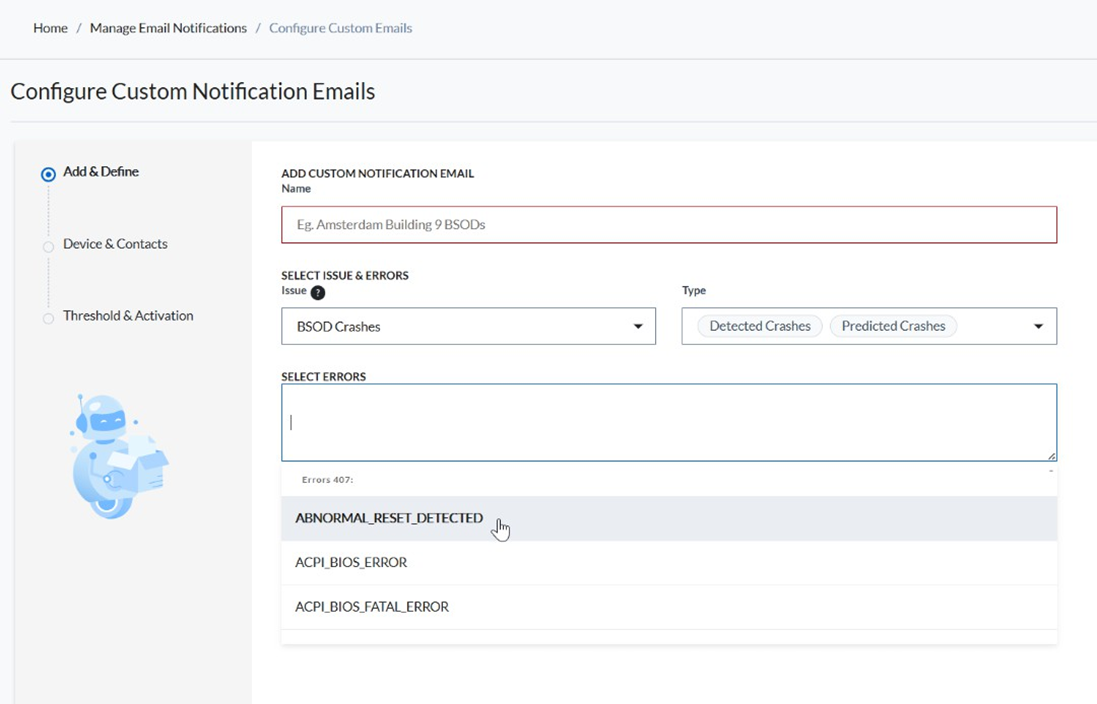Navigate to the Home breadcrumb
The image size is (1097, 704).
click(50, 28)
